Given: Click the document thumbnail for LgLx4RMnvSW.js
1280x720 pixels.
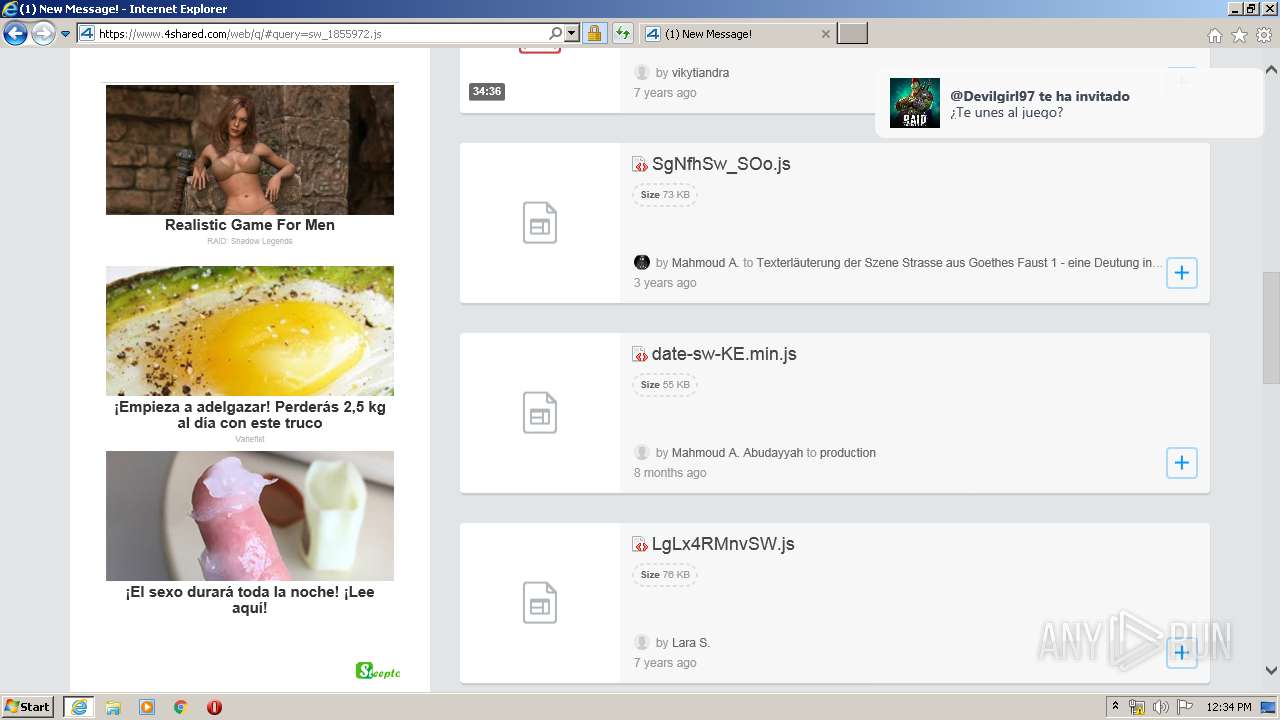Looking at the screenshot, I should pos(540,603).
